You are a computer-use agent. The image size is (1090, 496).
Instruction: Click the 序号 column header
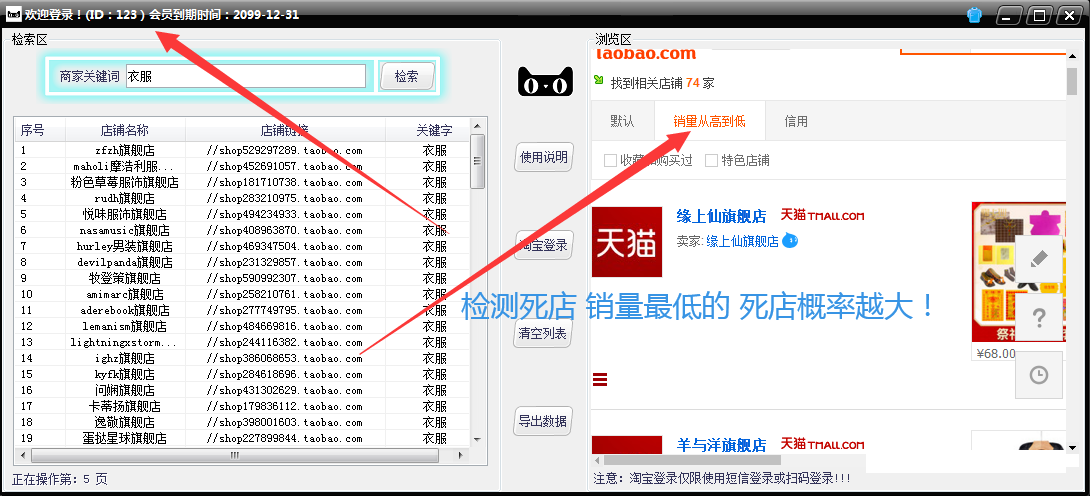[x=40, y=130]
